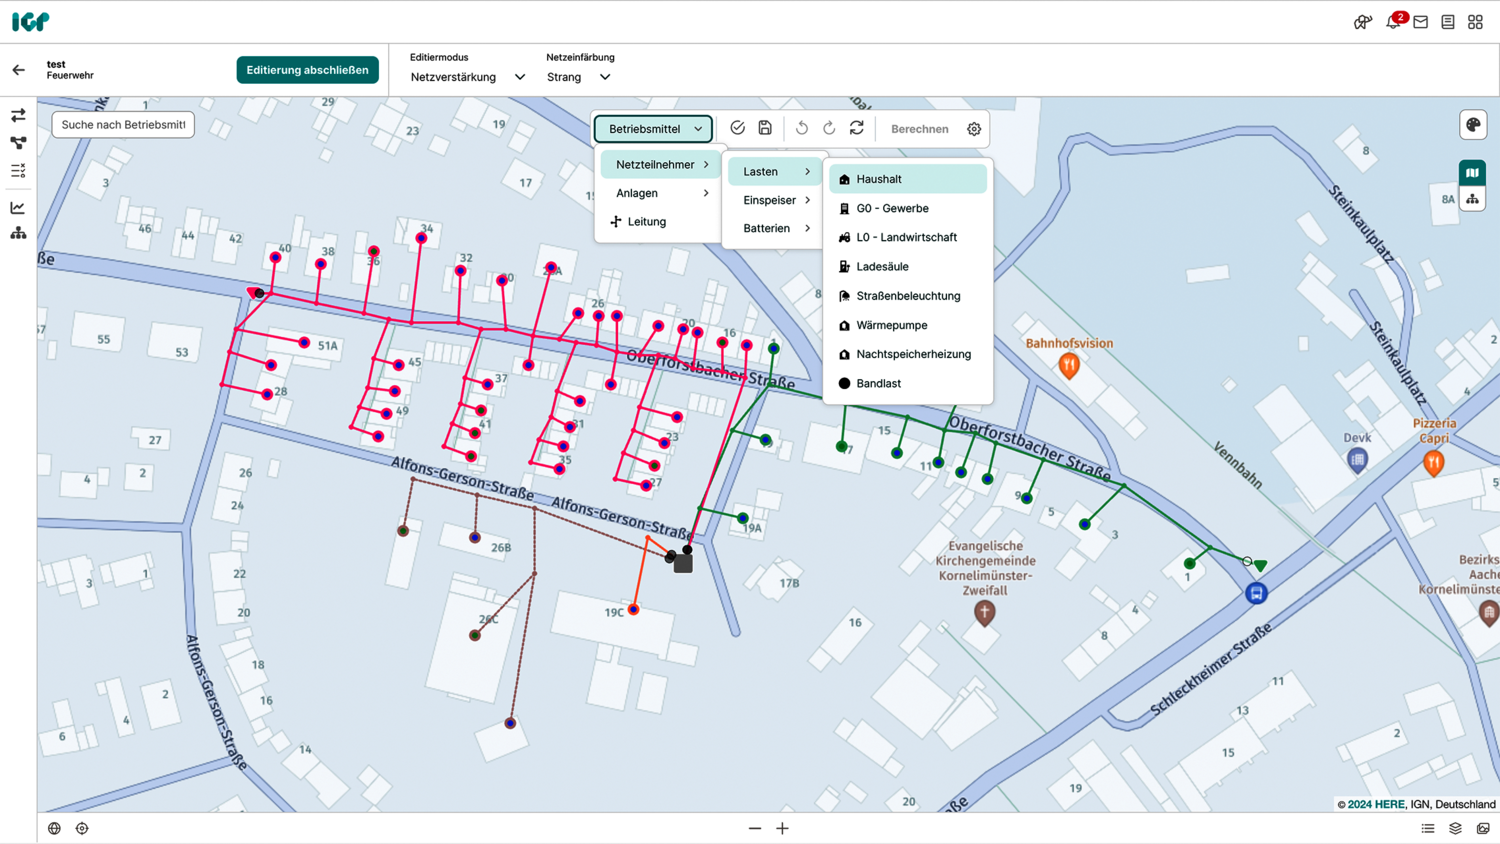Click the validate checkmark icon
This screenshot has width=1500, height=844.
737,128
